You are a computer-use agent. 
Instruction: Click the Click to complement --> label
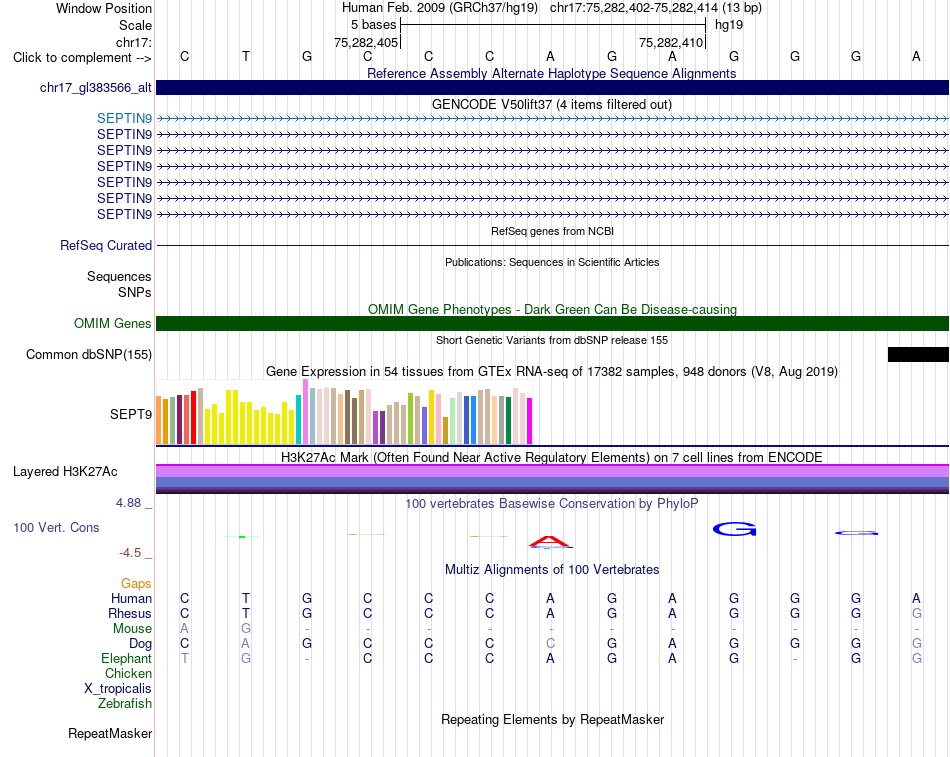click(82, 58)
